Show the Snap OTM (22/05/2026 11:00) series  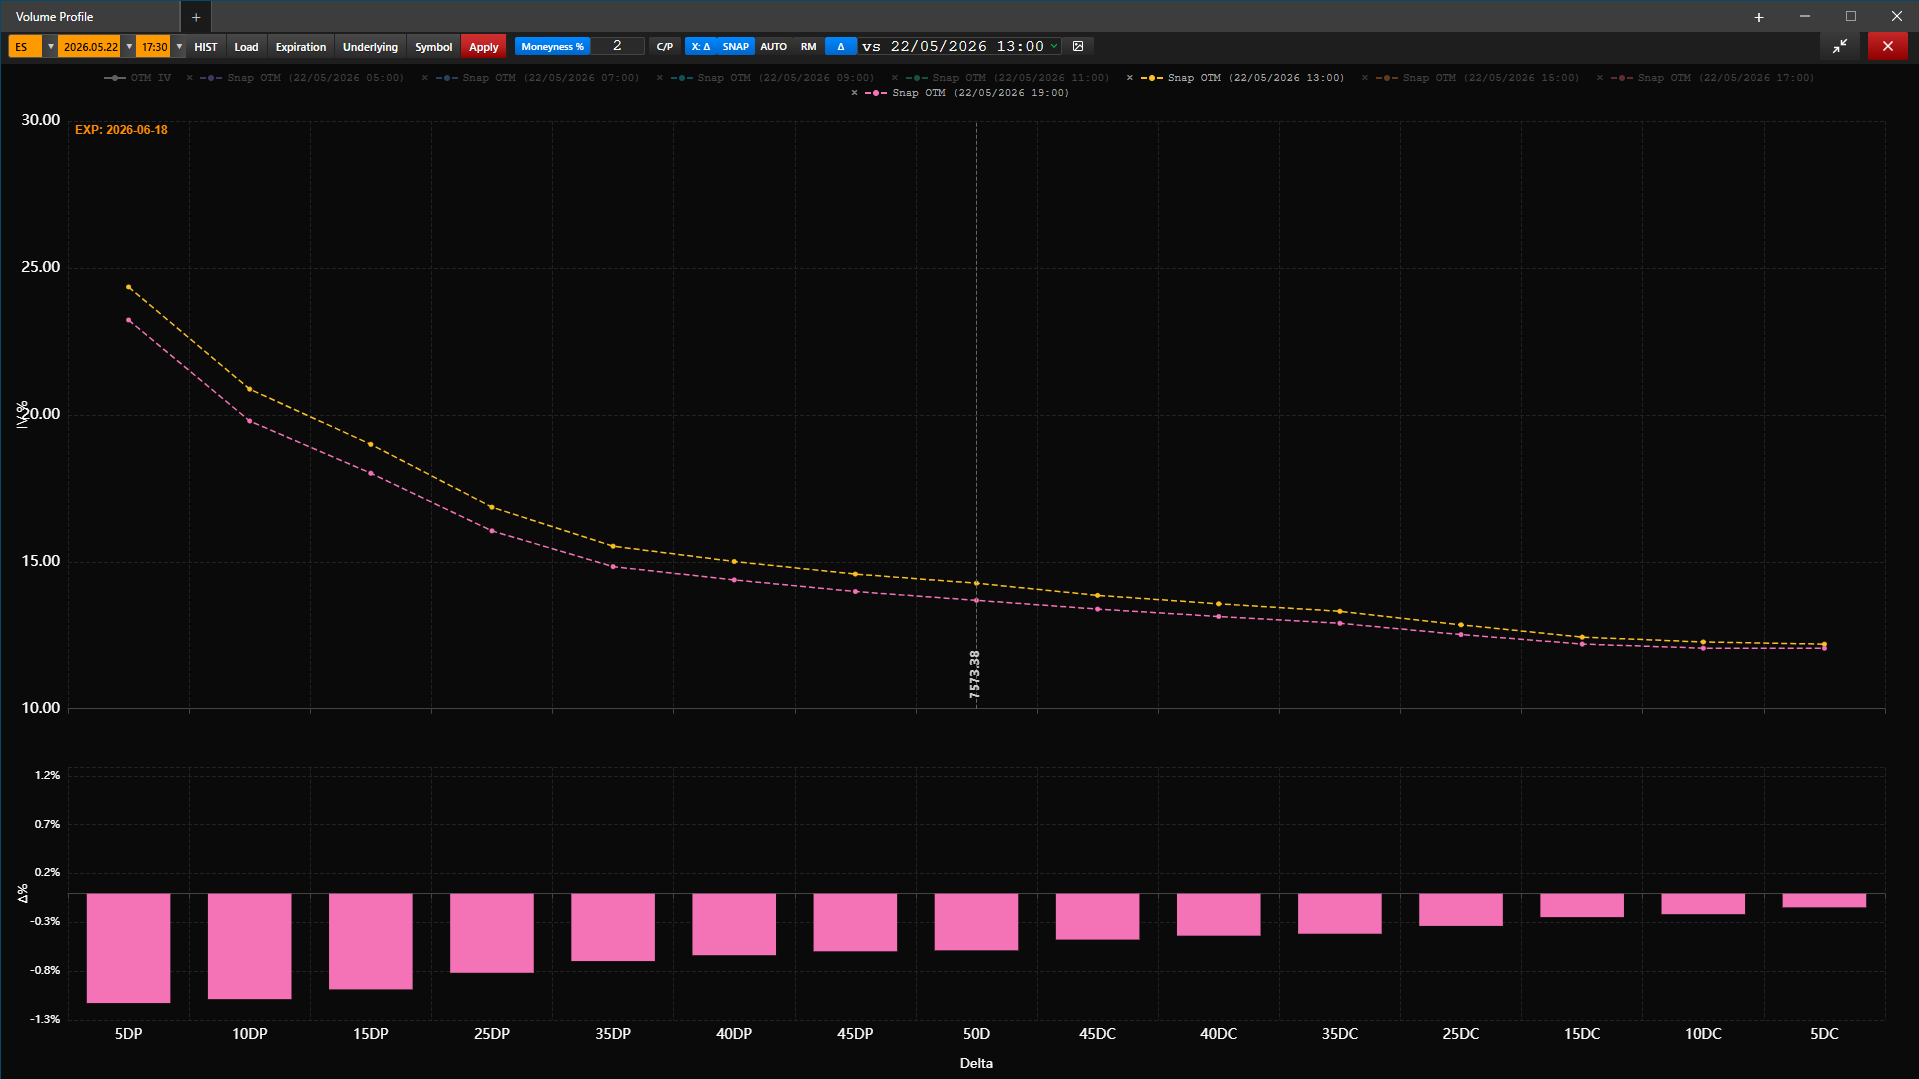pyautogui.click(x=1007, y=78)
